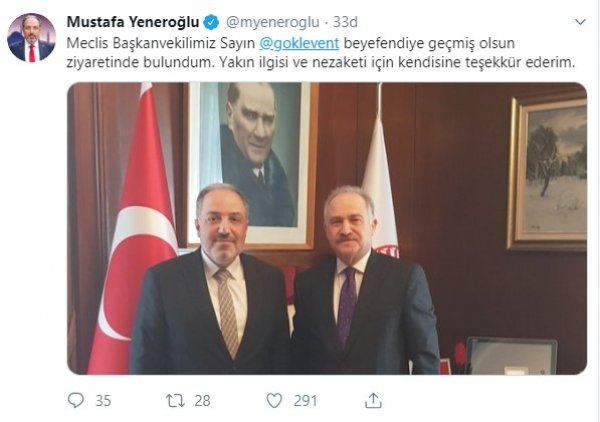Open Mustafa Yeneroğlu's profile avatar
Screen dimensions: 600x422
(x=32, y=37)
